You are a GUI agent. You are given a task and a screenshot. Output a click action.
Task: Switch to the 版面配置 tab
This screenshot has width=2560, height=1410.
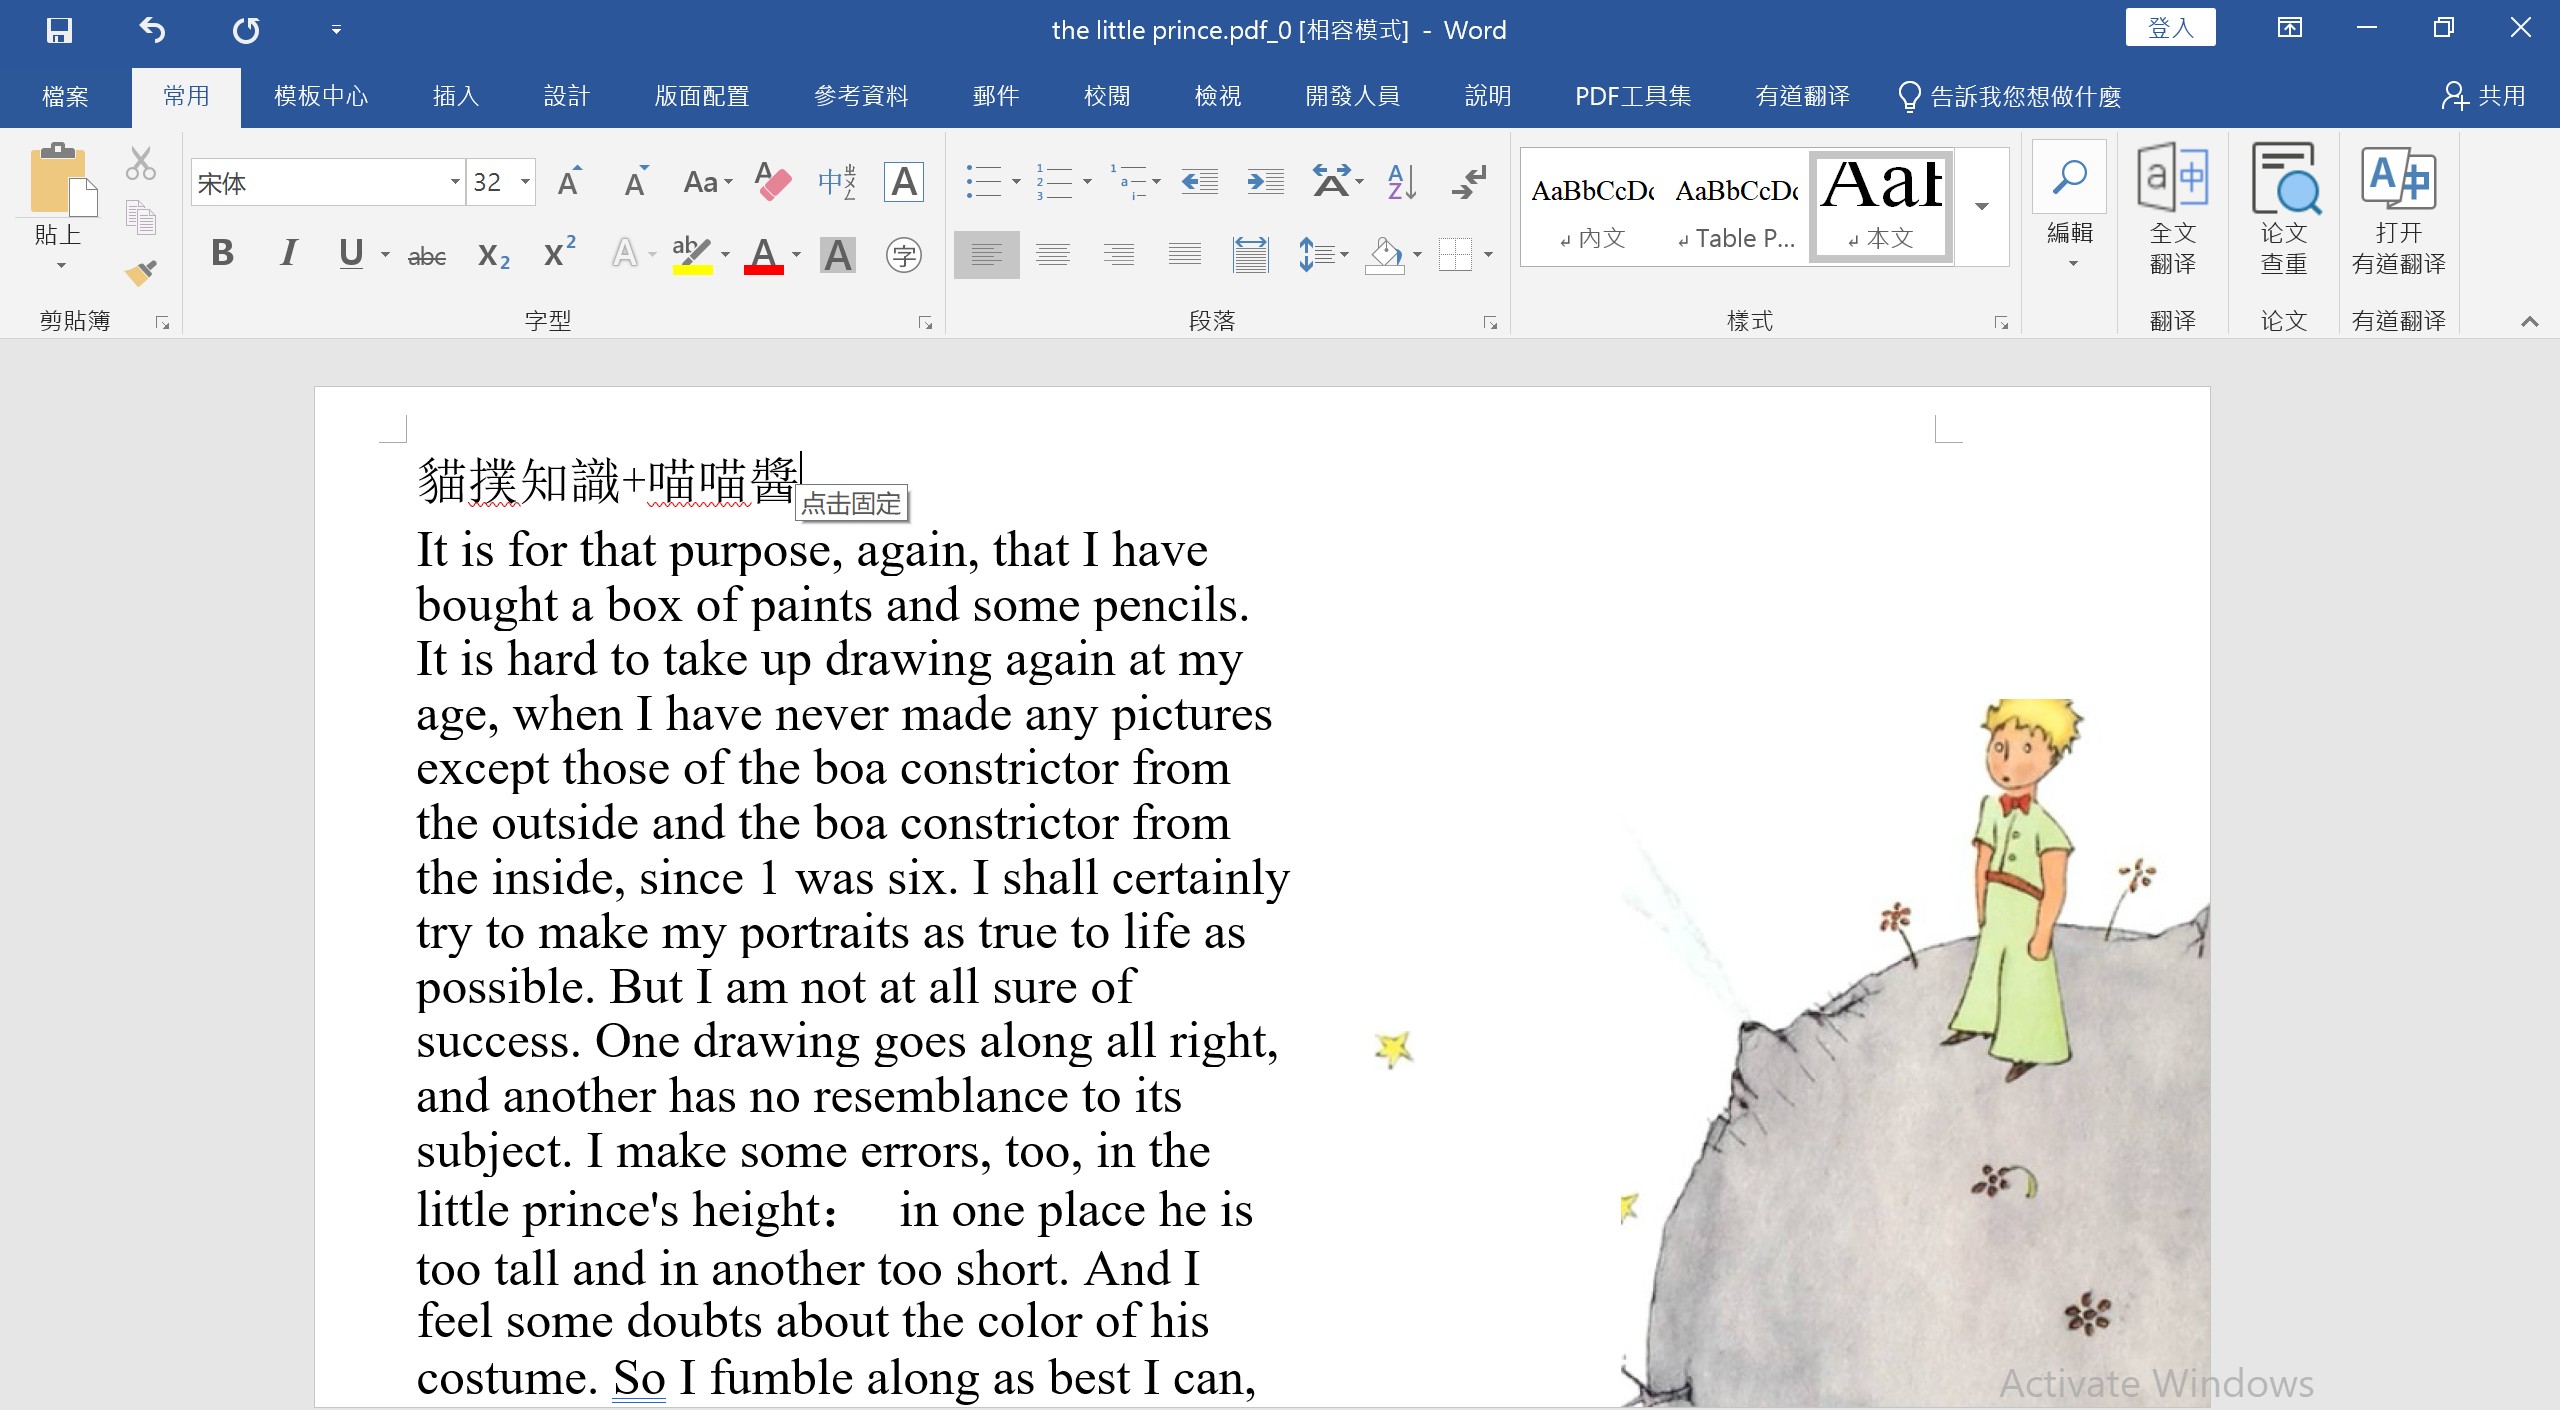pyautogui.click(x=702, y=96)
